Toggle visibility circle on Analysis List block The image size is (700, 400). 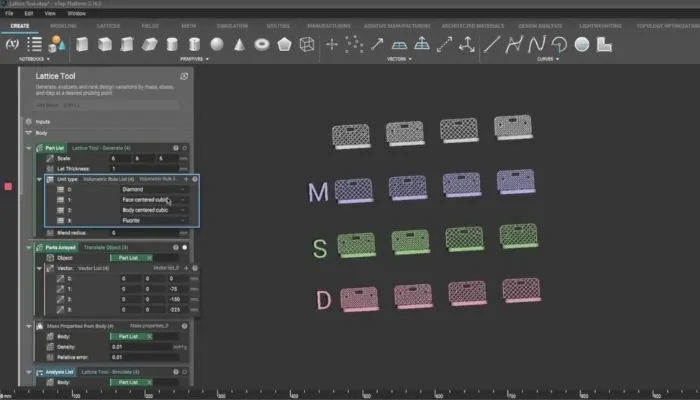[185, 372]
